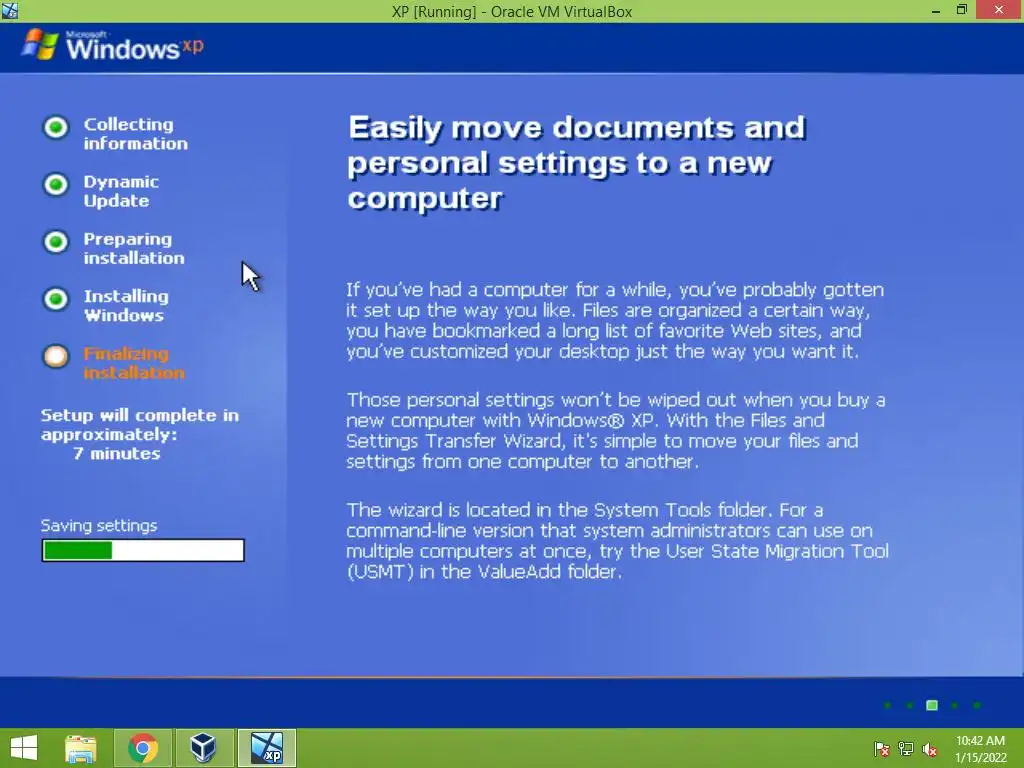Click the muted volume tray icon
Image resolution: width=1024 pixels, height=768 pixels.
point(930,749)
